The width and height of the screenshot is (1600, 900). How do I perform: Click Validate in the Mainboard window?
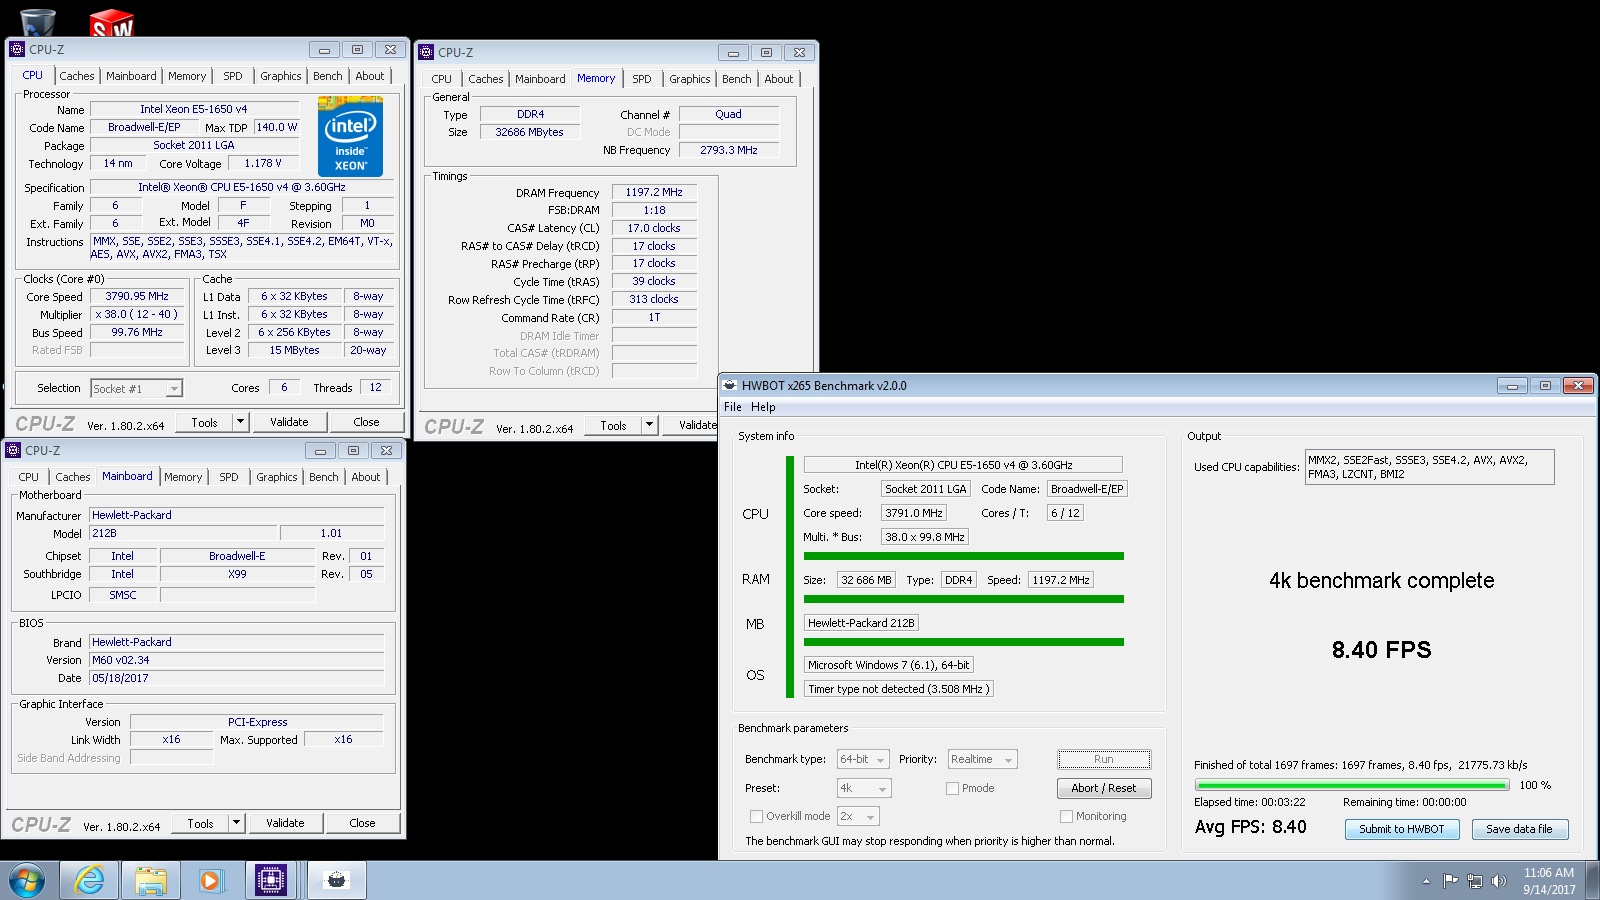pyautogui.click(x=285, y=823)
